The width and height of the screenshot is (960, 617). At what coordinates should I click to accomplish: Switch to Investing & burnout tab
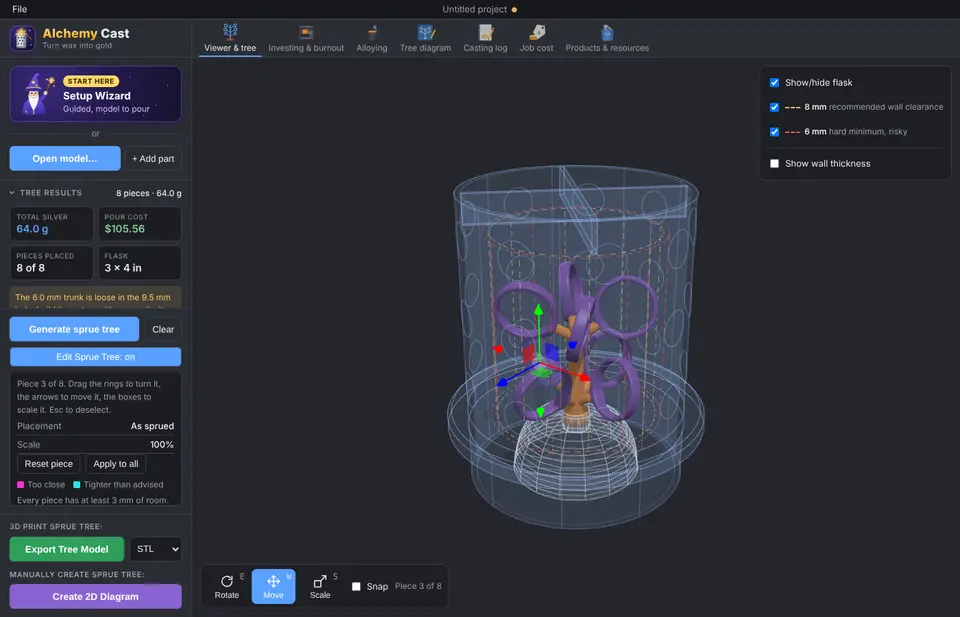pos(306,38)
